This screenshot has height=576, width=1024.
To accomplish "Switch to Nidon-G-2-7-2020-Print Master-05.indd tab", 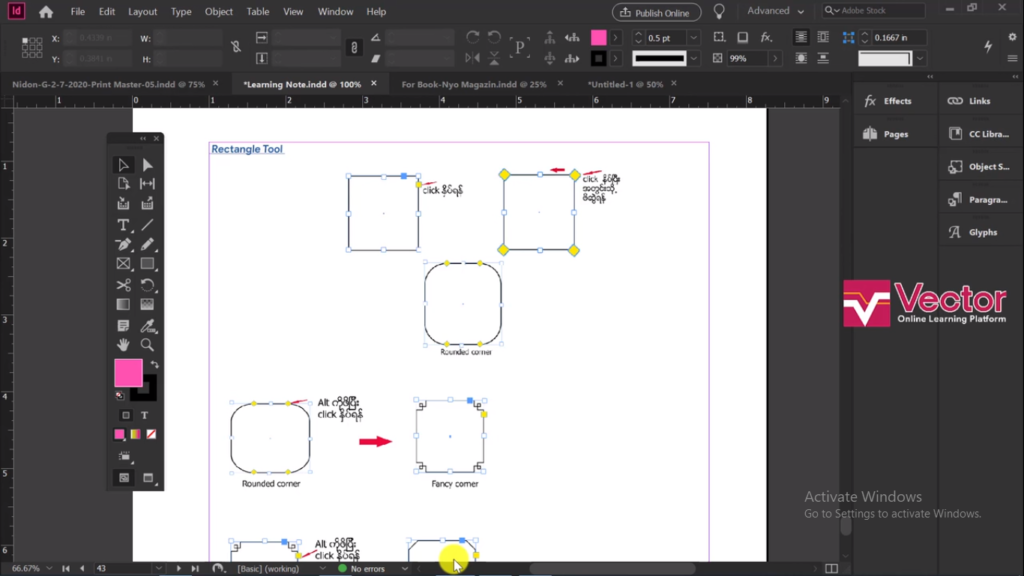I will (108, 84).
